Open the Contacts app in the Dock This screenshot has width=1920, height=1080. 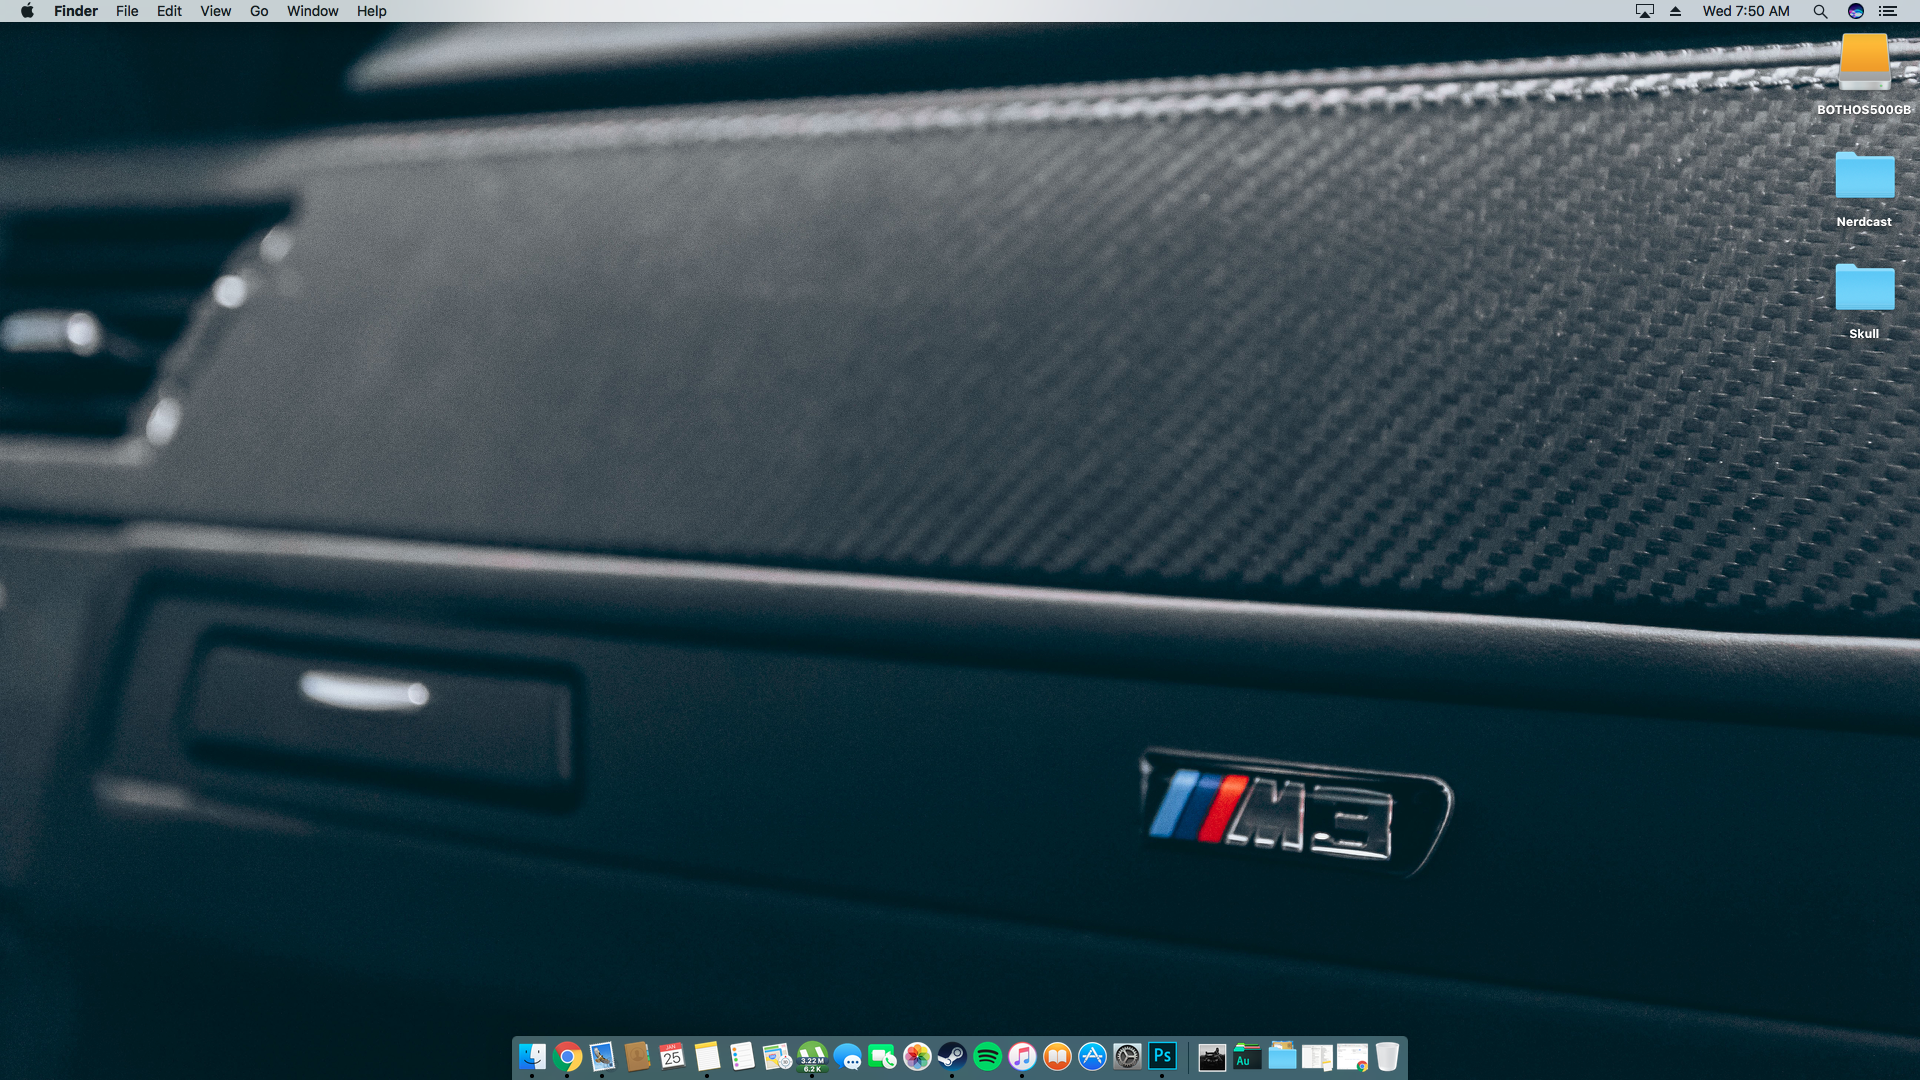pyautogui.click(x=637, y=1056)
